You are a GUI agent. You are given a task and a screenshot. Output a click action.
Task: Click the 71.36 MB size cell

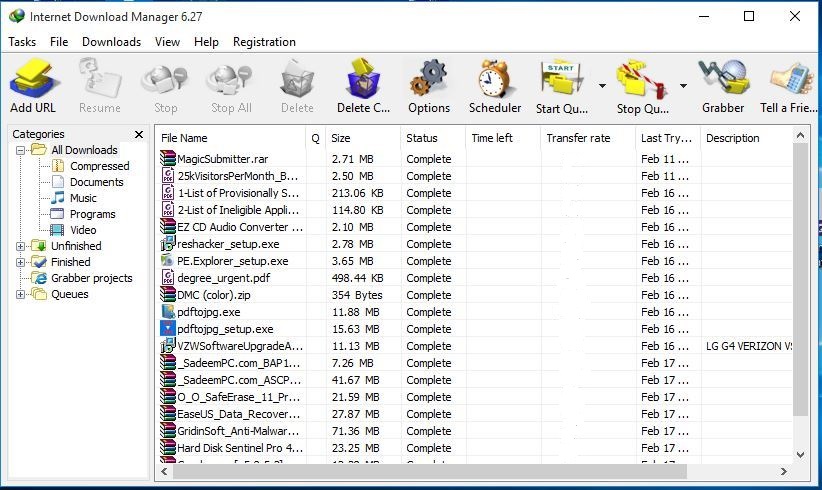click(x=355, y=431)
